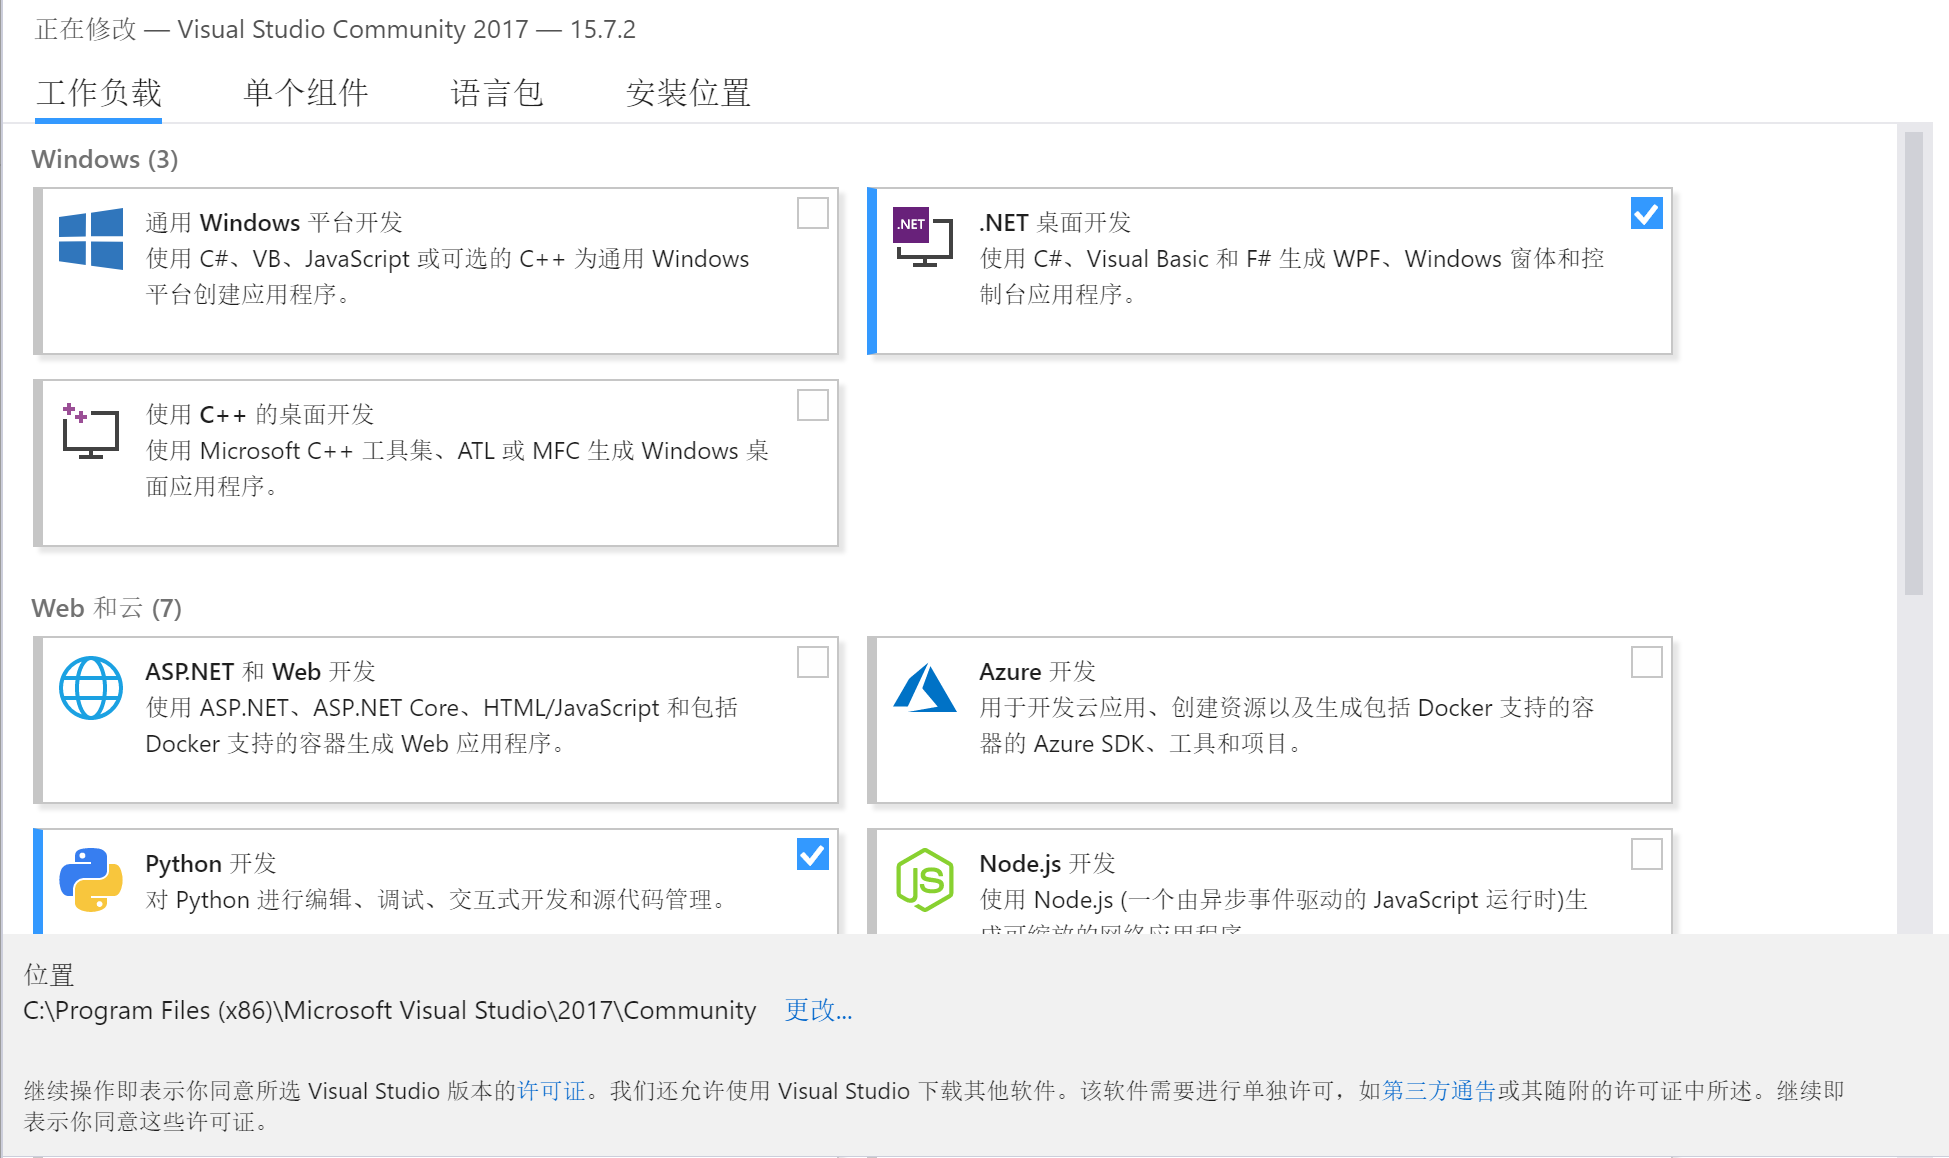Click the ASP.NET globe icon
This screenshot has height=1158, width=1949.
[x=91, y=688]
